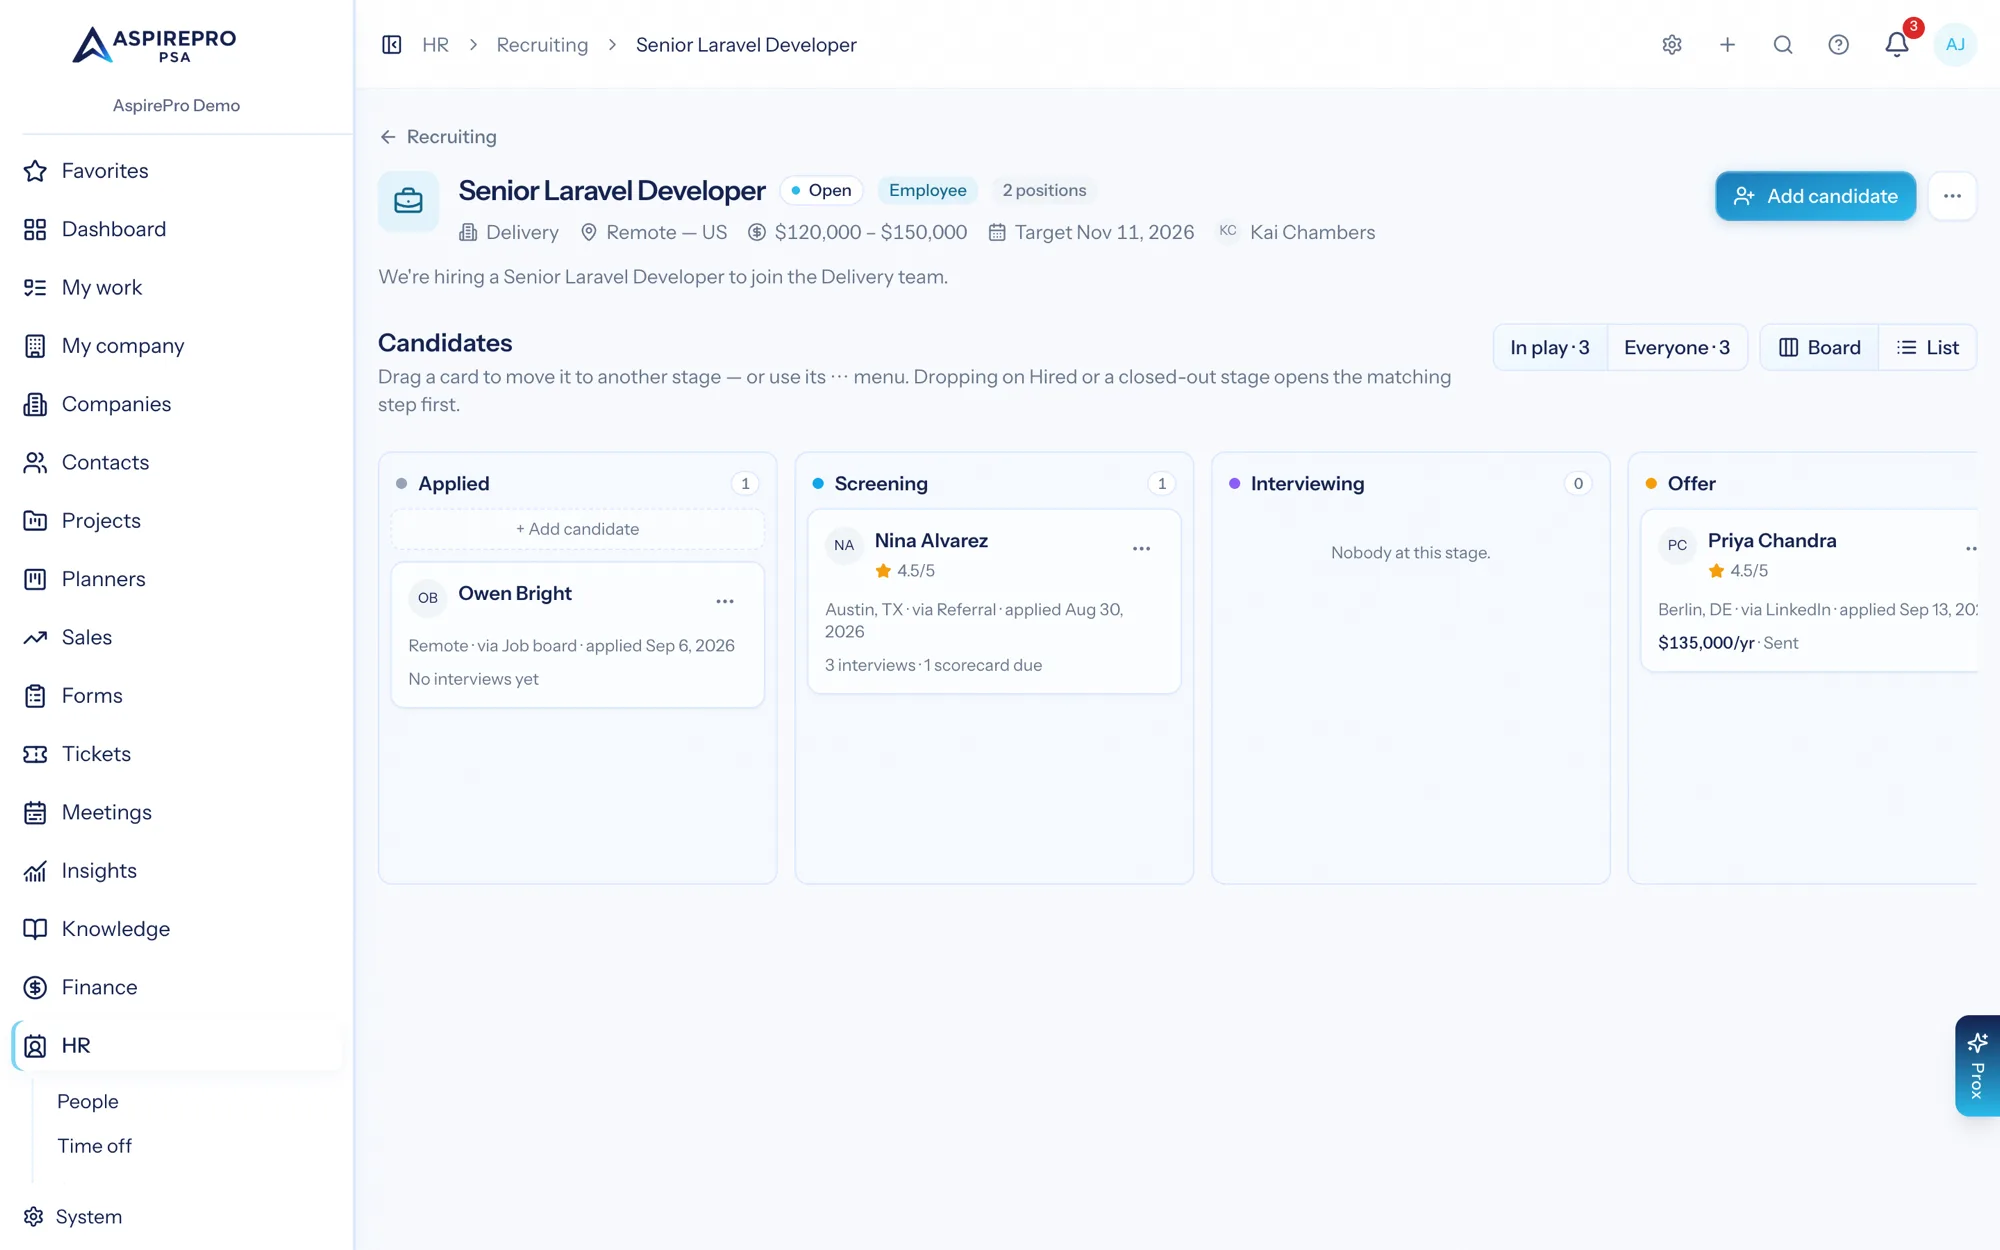Open the help question mark icon
Image resolution: width=2000 pixels, height=1250 pixels.
1838,45
